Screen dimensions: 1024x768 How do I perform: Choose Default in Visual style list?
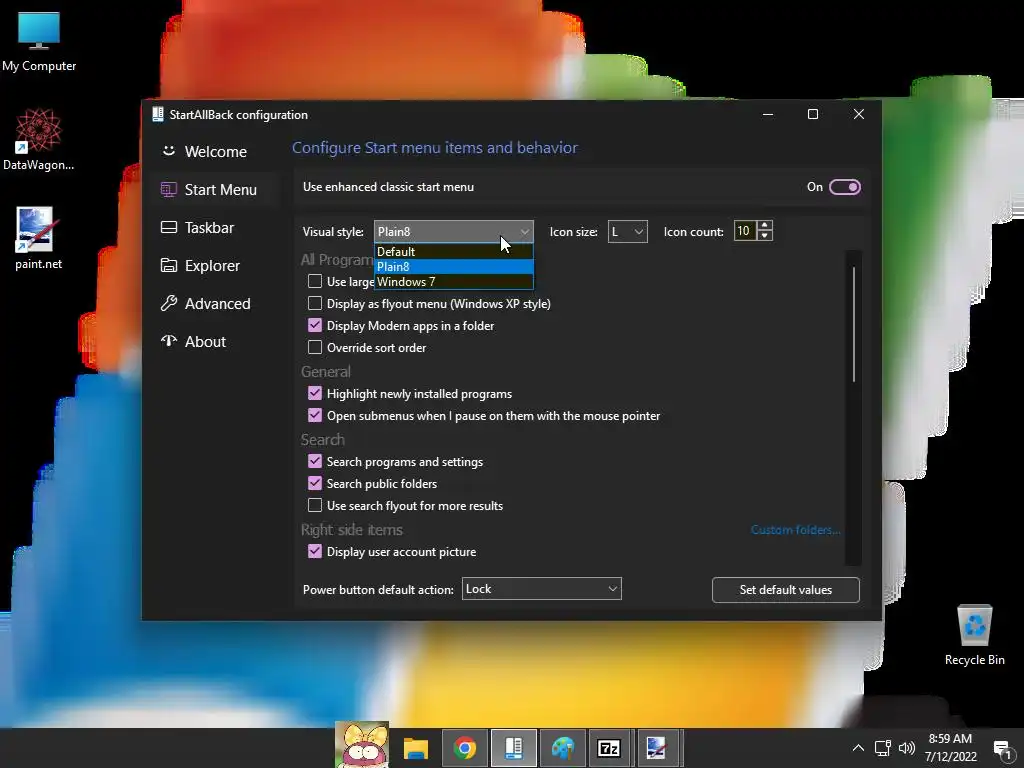453,251
